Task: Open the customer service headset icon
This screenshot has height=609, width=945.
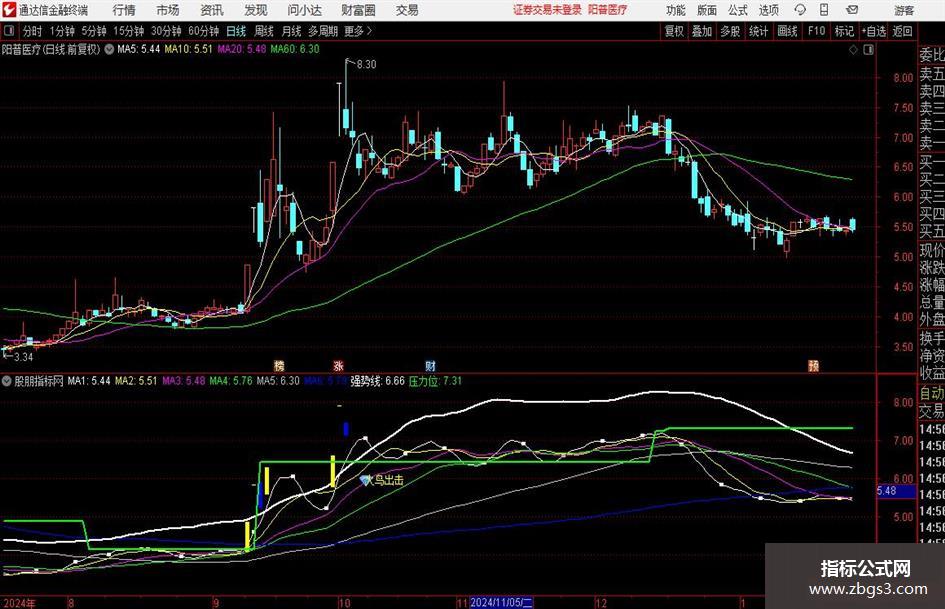Action: tap(800, 10)
